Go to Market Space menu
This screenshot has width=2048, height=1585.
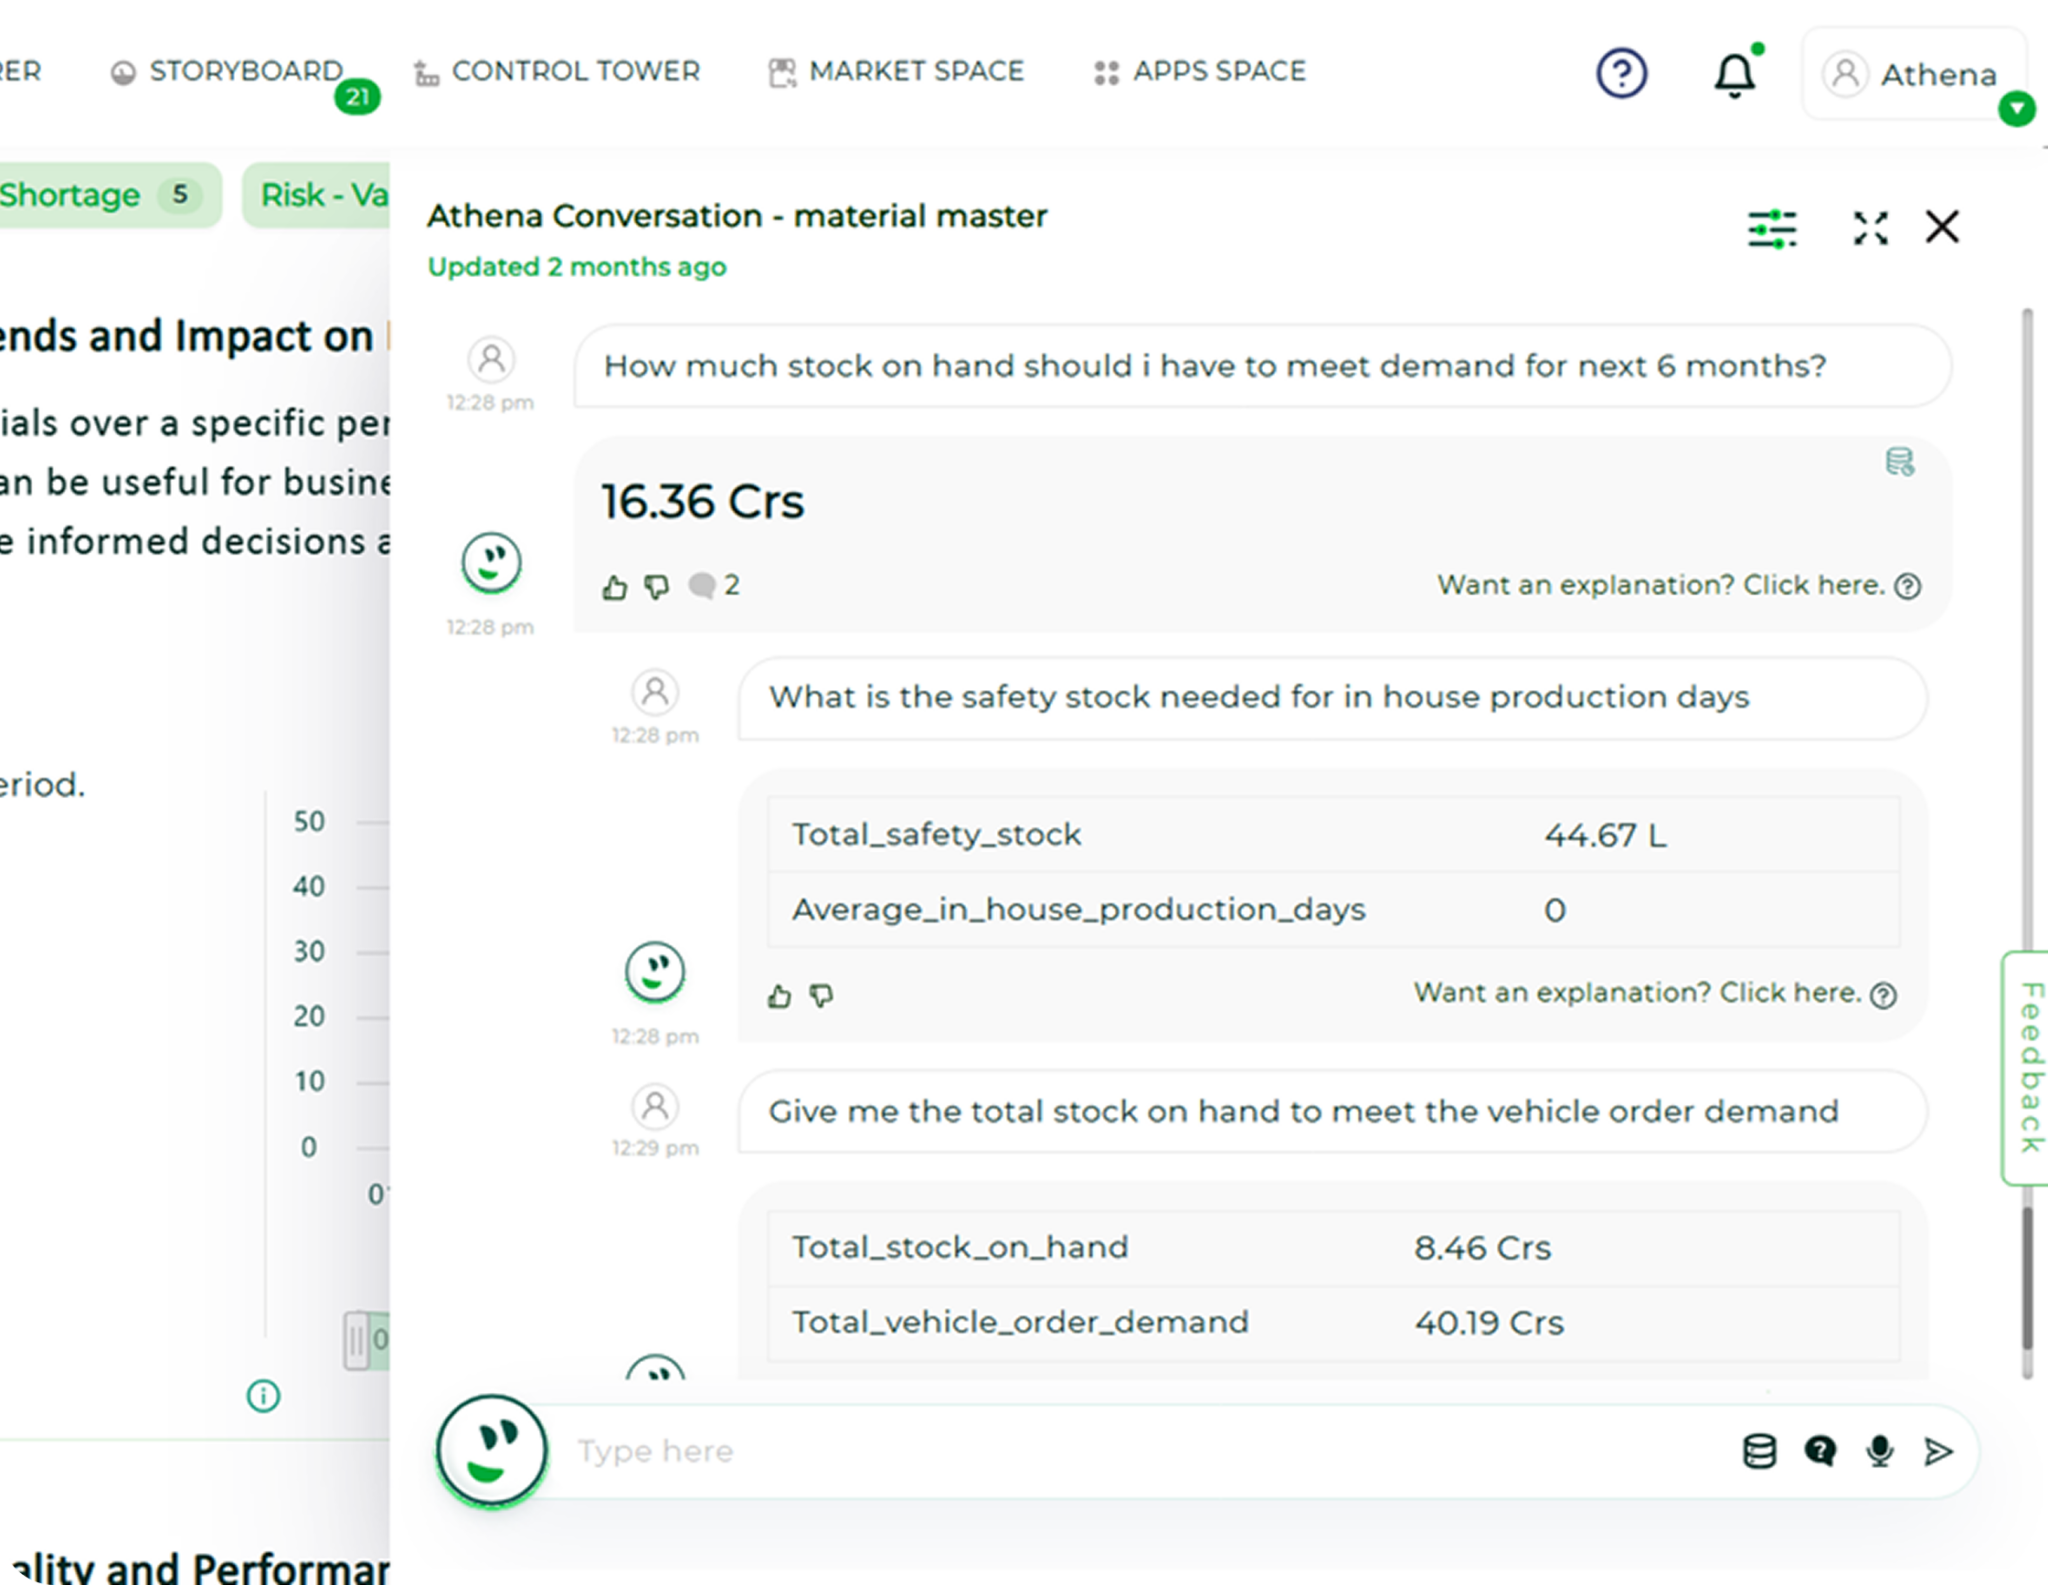(x=896, y=71)
